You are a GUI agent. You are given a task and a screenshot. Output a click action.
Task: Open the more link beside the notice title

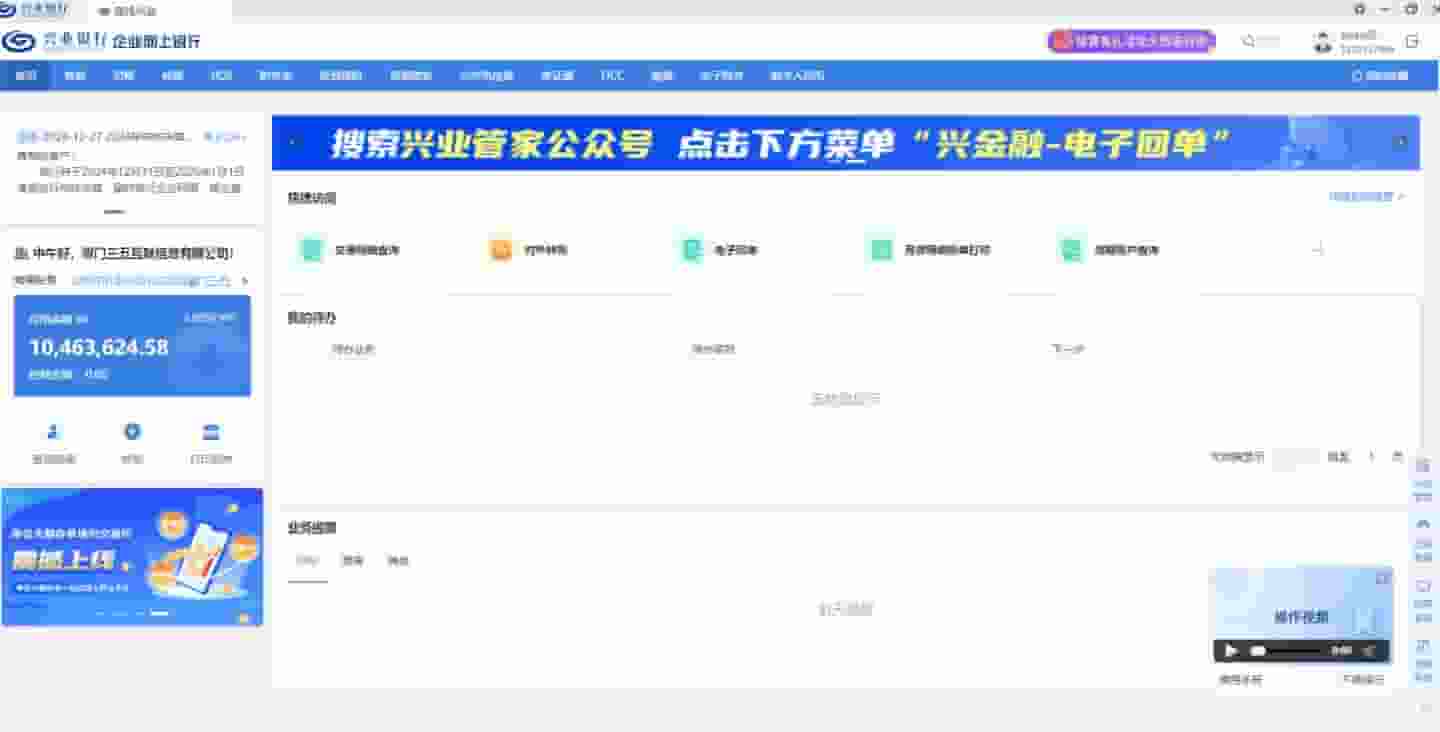tap(224, 137)
